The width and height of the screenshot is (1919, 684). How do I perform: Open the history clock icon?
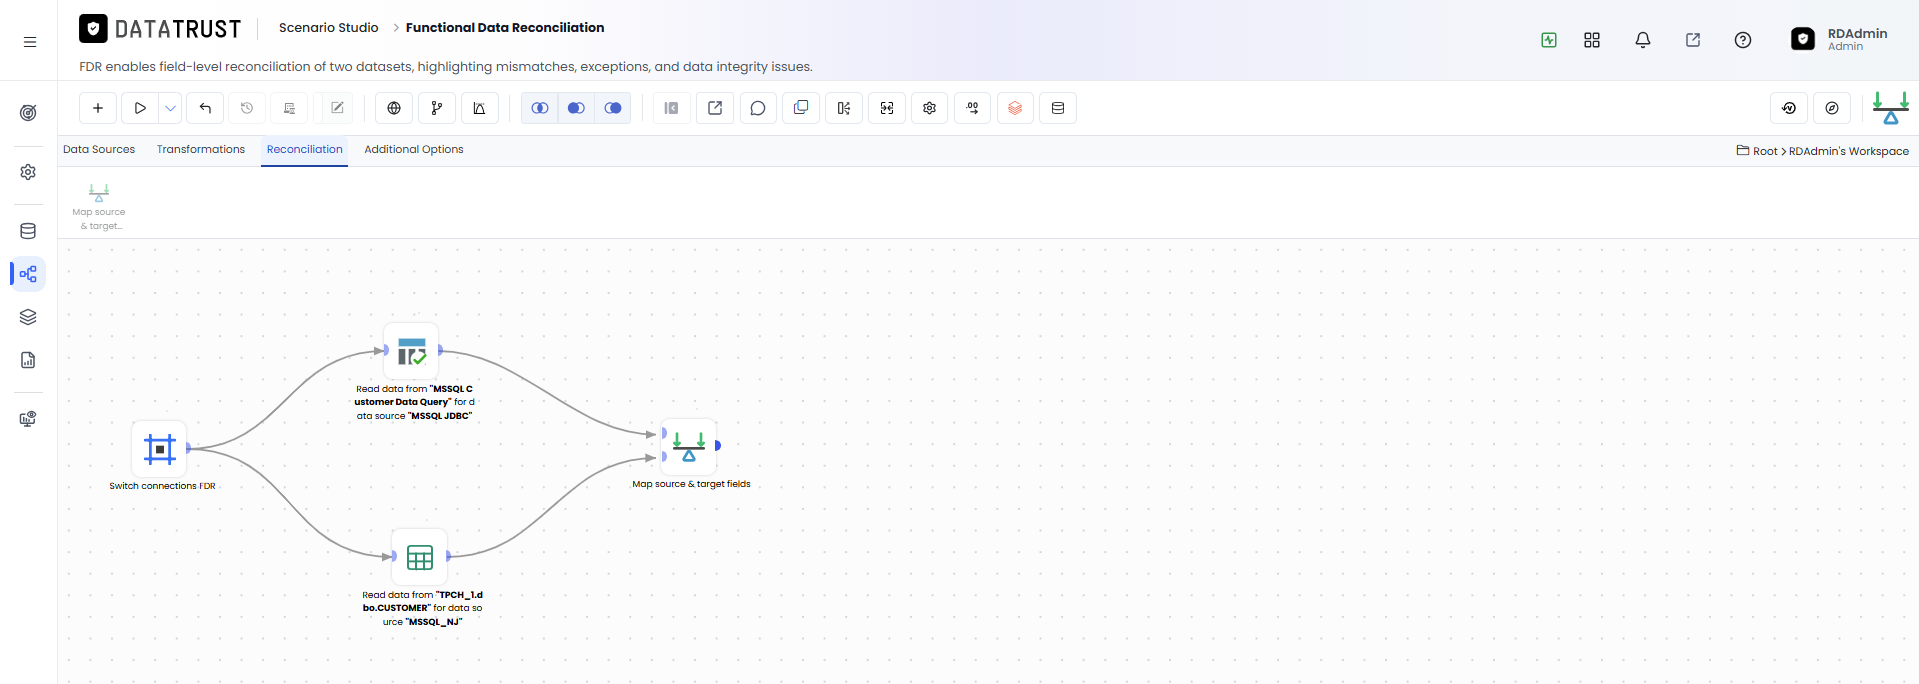click(x=247, y=108)
